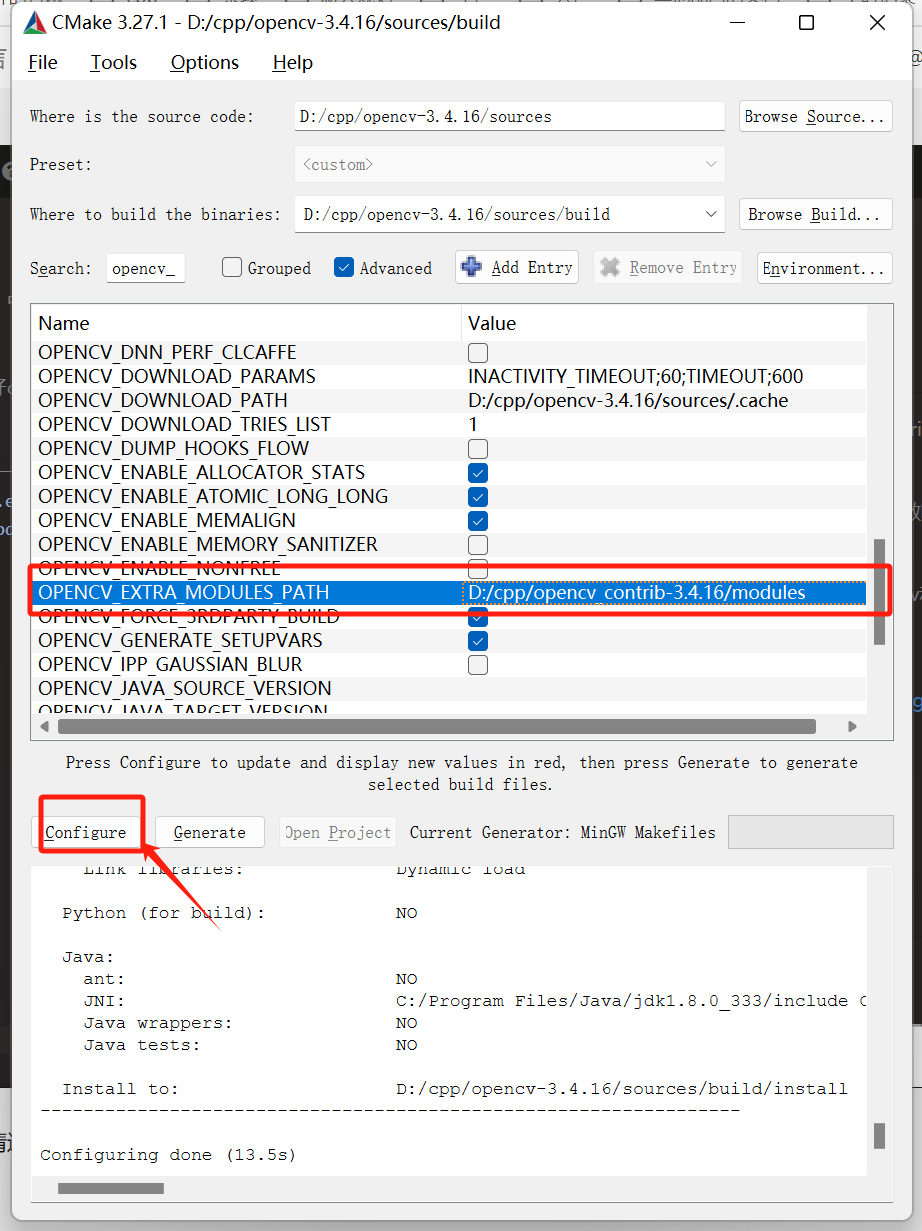
Task: Uncheck the OPENCV_GENERATE_SETUPVARS checkbox
Action: (x=478, y=640)
